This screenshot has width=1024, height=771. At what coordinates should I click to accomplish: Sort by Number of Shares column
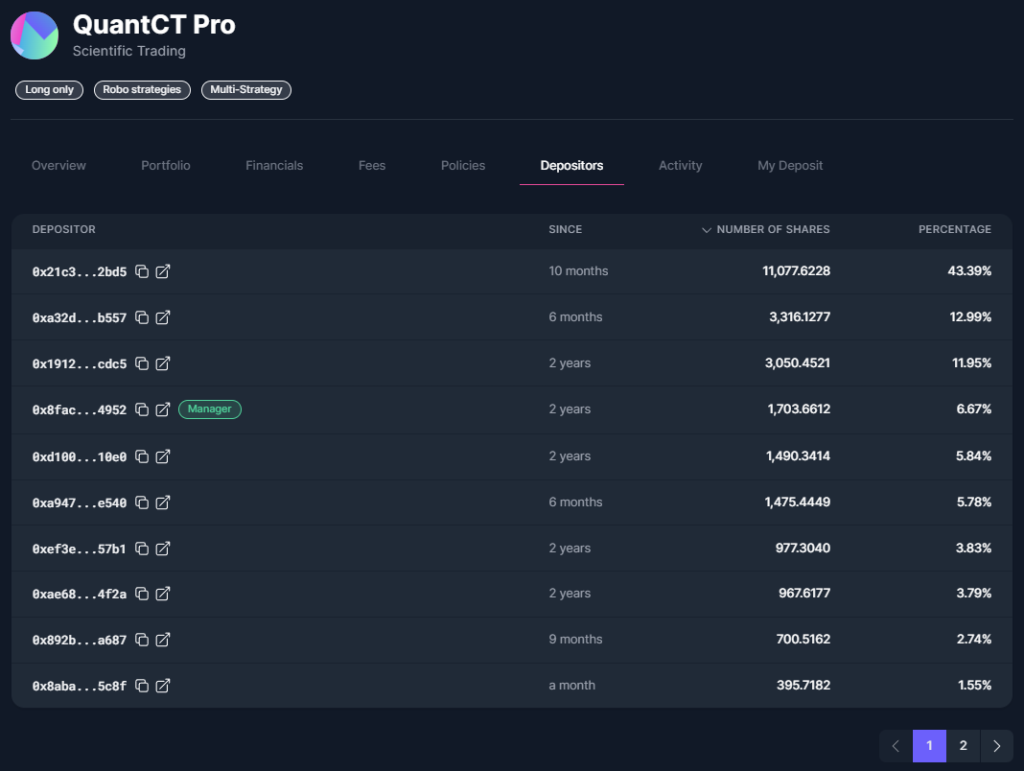tap(766, 230)
